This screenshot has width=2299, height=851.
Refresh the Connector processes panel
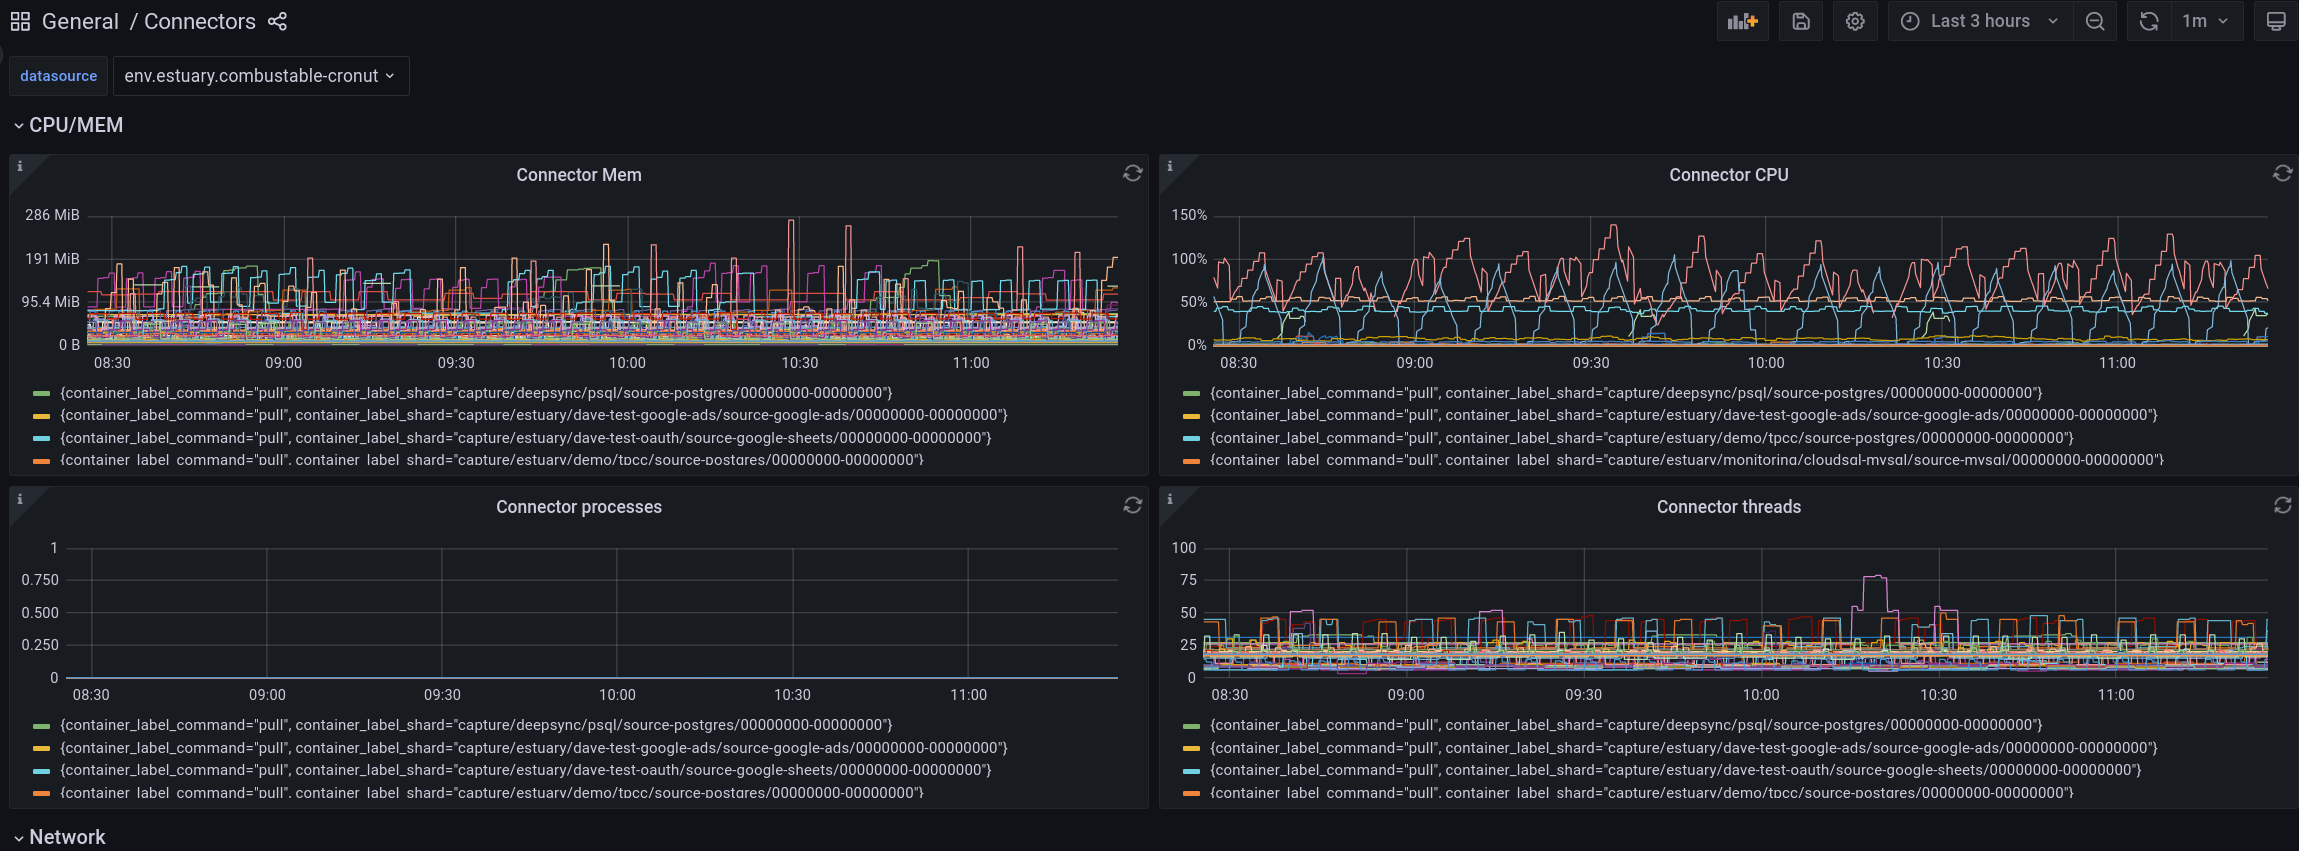1132,505
